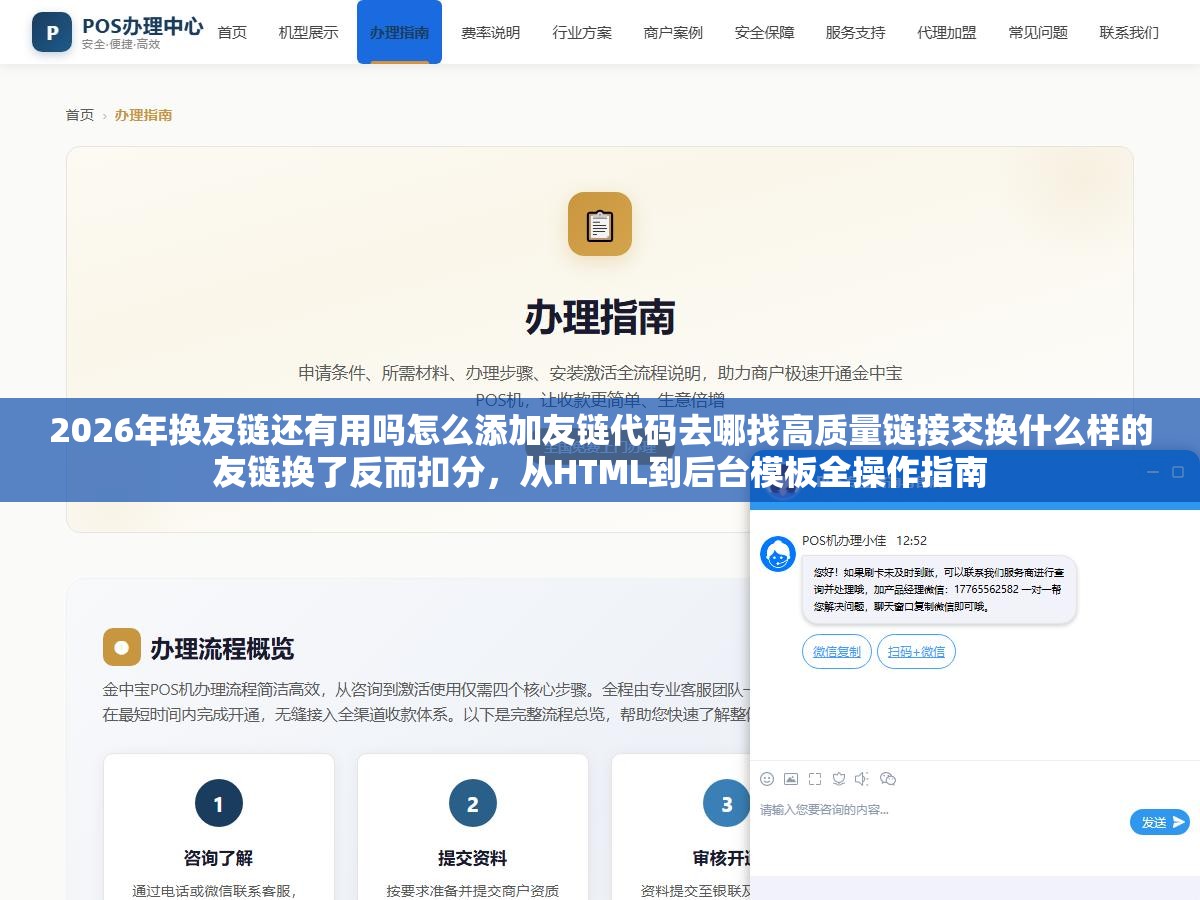Click the POS机办理小佳 agent avatar
This screenshot has height=900, width=1200.
(778, 554)
